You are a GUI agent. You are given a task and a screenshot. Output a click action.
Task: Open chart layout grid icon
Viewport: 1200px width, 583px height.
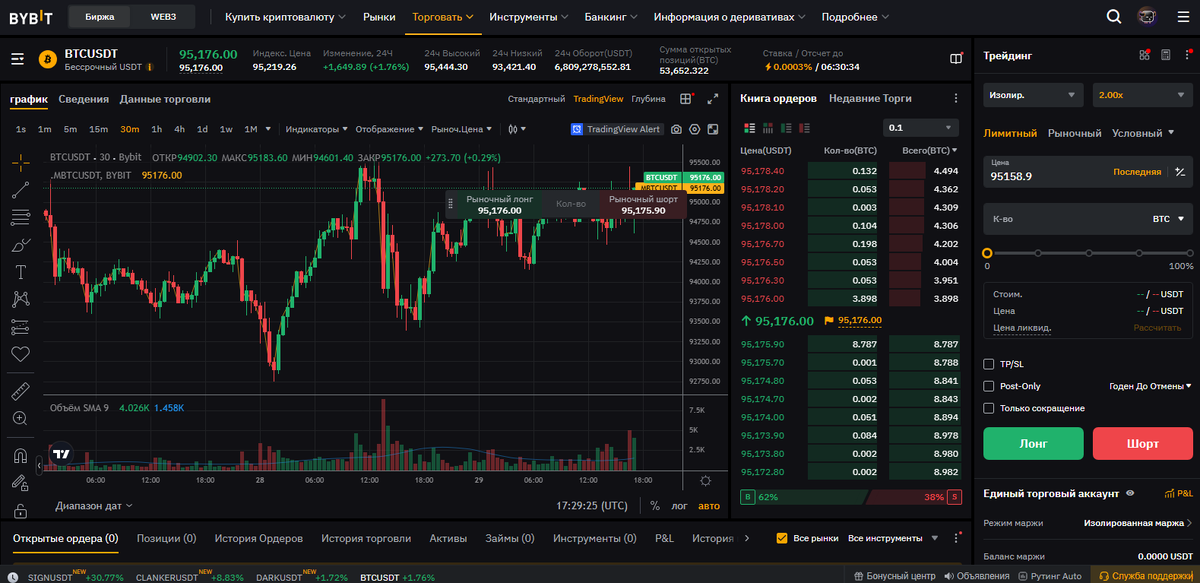[x=686, y=99]
